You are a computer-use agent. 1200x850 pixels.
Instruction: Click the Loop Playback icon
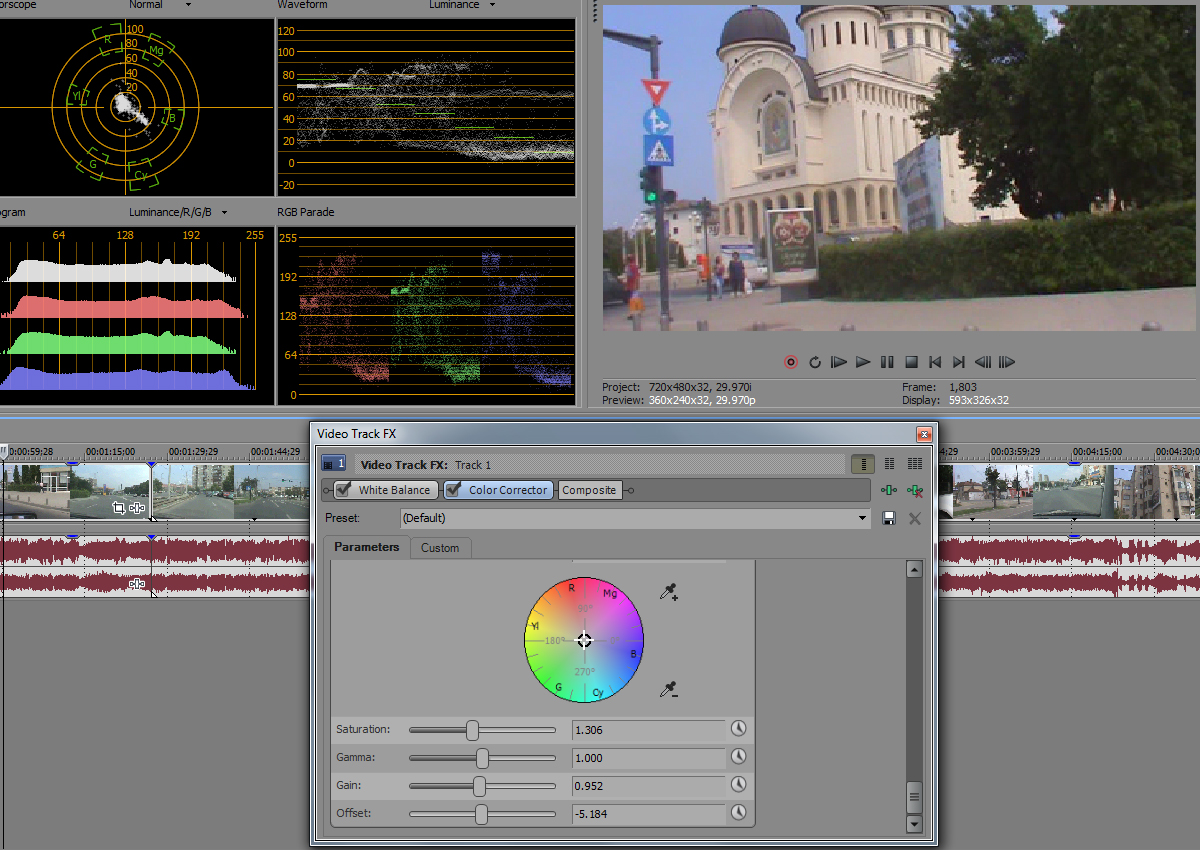tap(815, 362)
